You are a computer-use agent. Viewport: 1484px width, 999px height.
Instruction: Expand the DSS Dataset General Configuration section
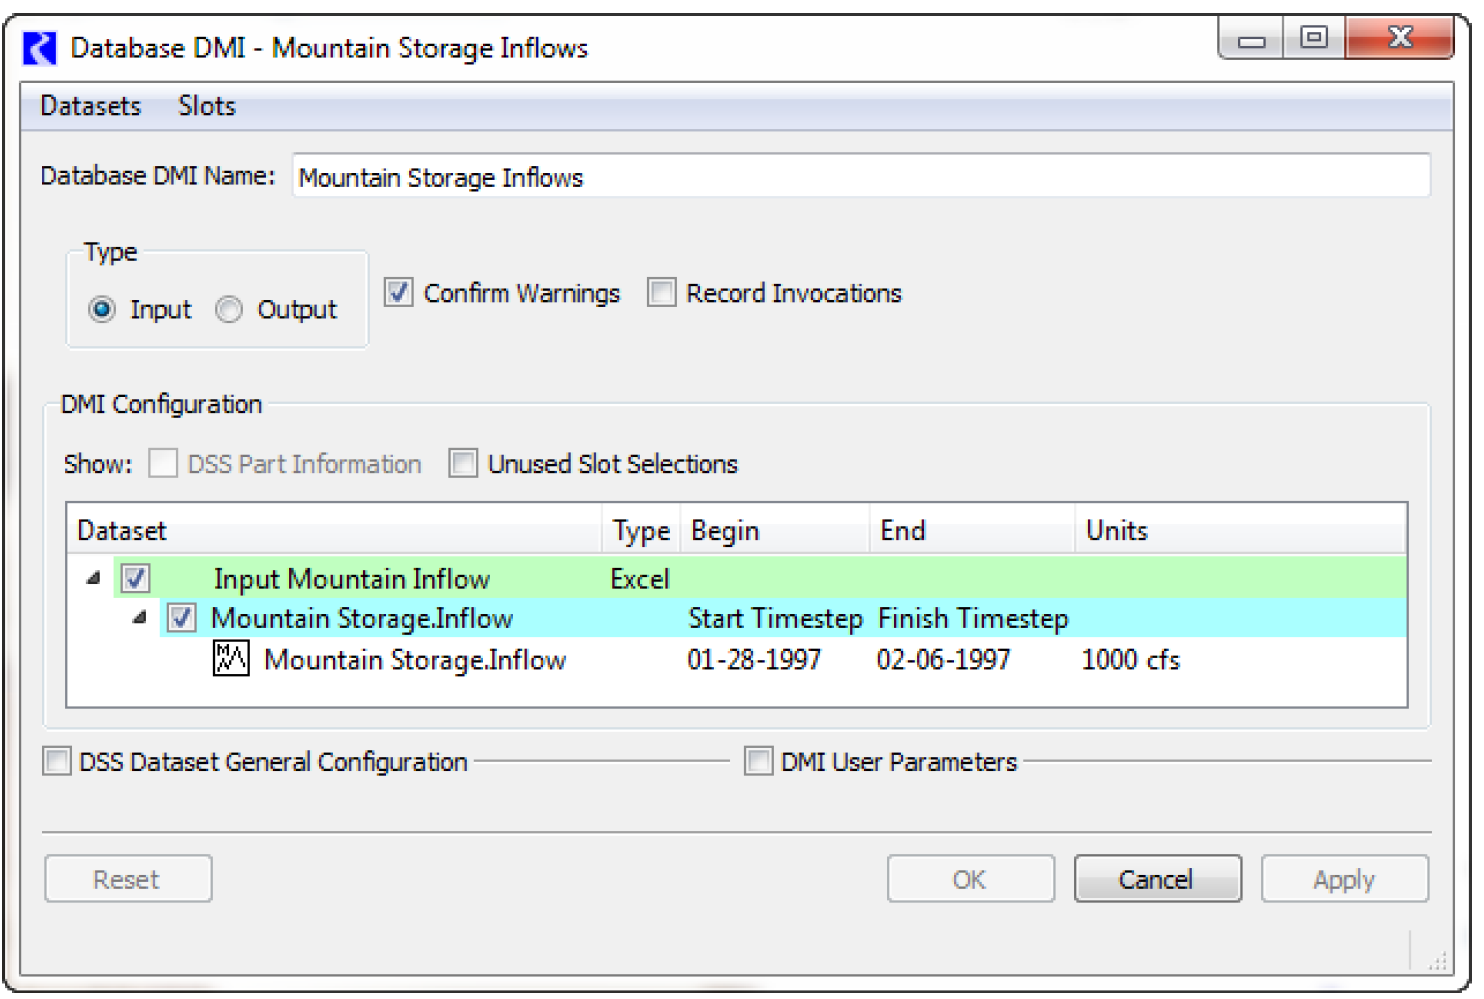(x=57, y=762)
